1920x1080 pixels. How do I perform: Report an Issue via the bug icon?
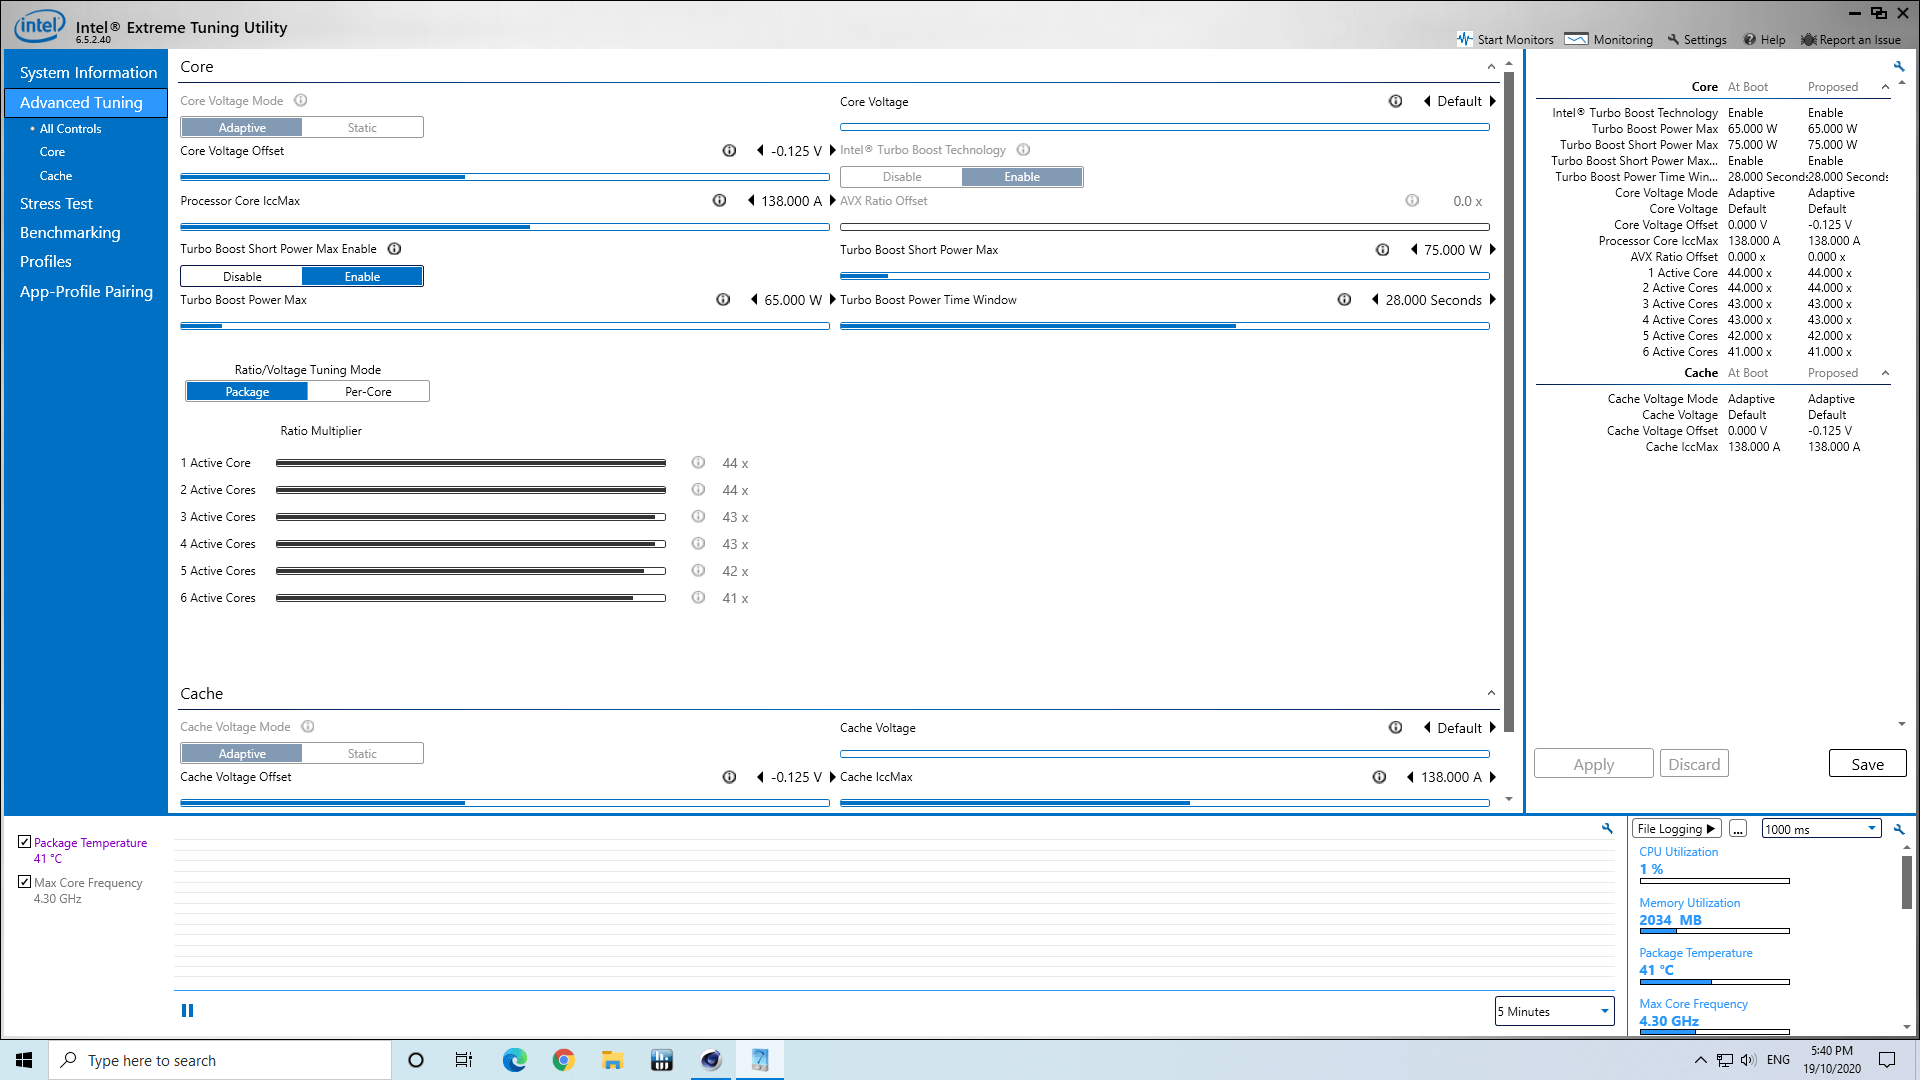(1851, 40)
